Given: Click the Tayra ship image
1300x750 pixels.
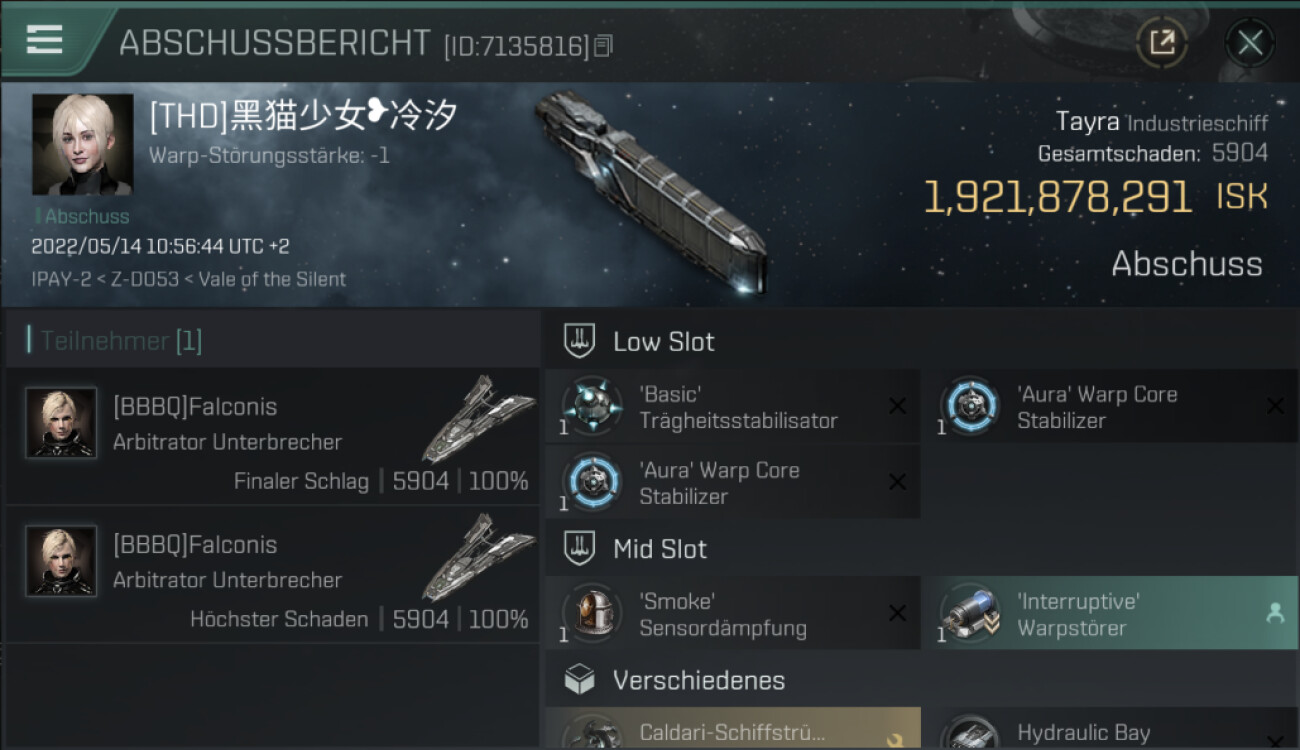Looking at the screenshot, I should click(650, 192).
